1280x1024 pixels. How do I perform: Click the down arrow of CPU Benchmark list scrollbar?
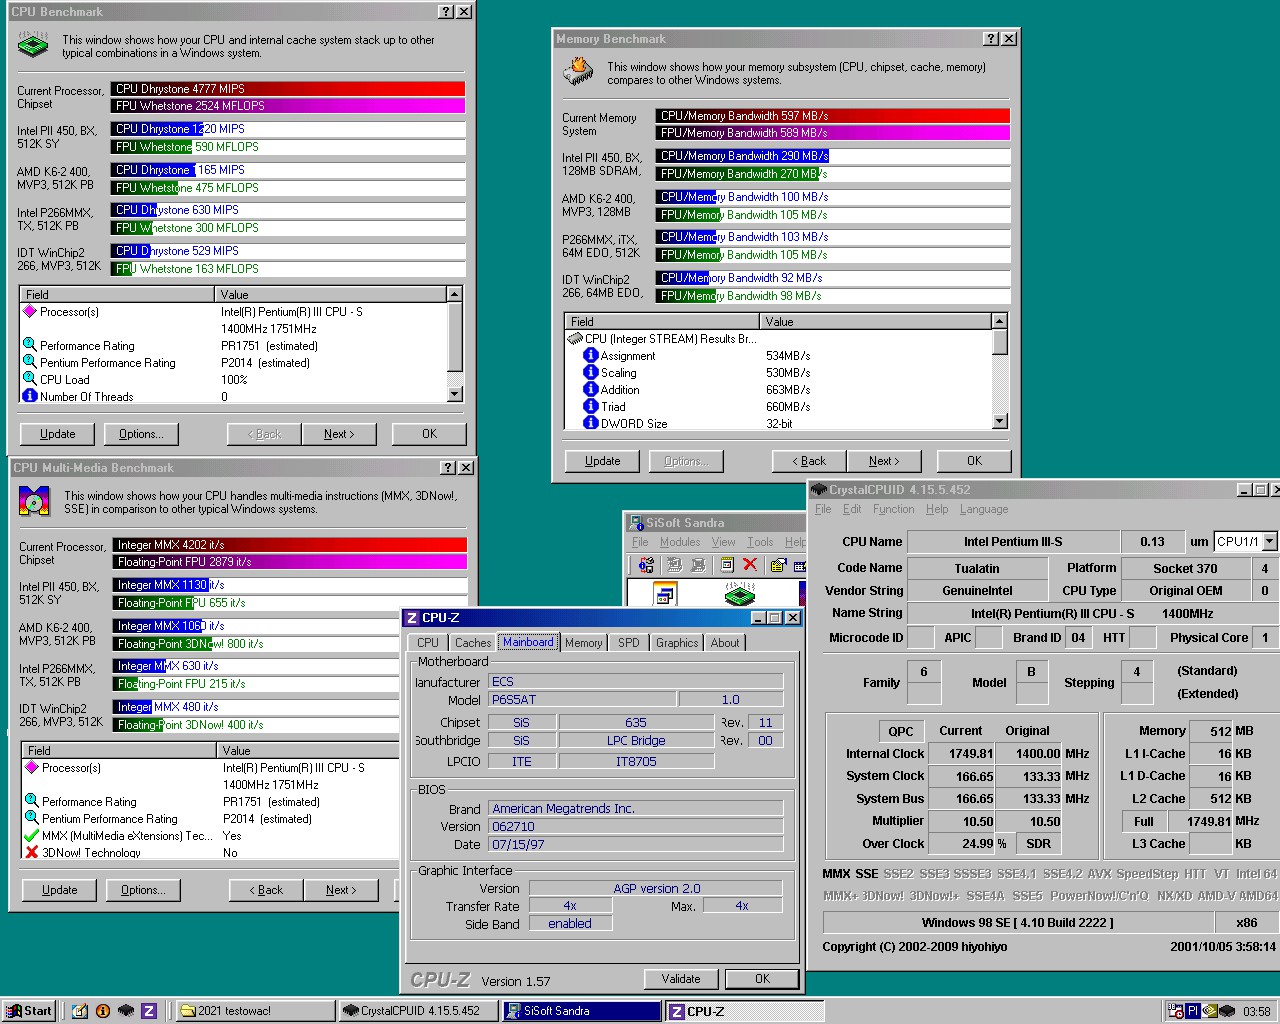[455, 395]
